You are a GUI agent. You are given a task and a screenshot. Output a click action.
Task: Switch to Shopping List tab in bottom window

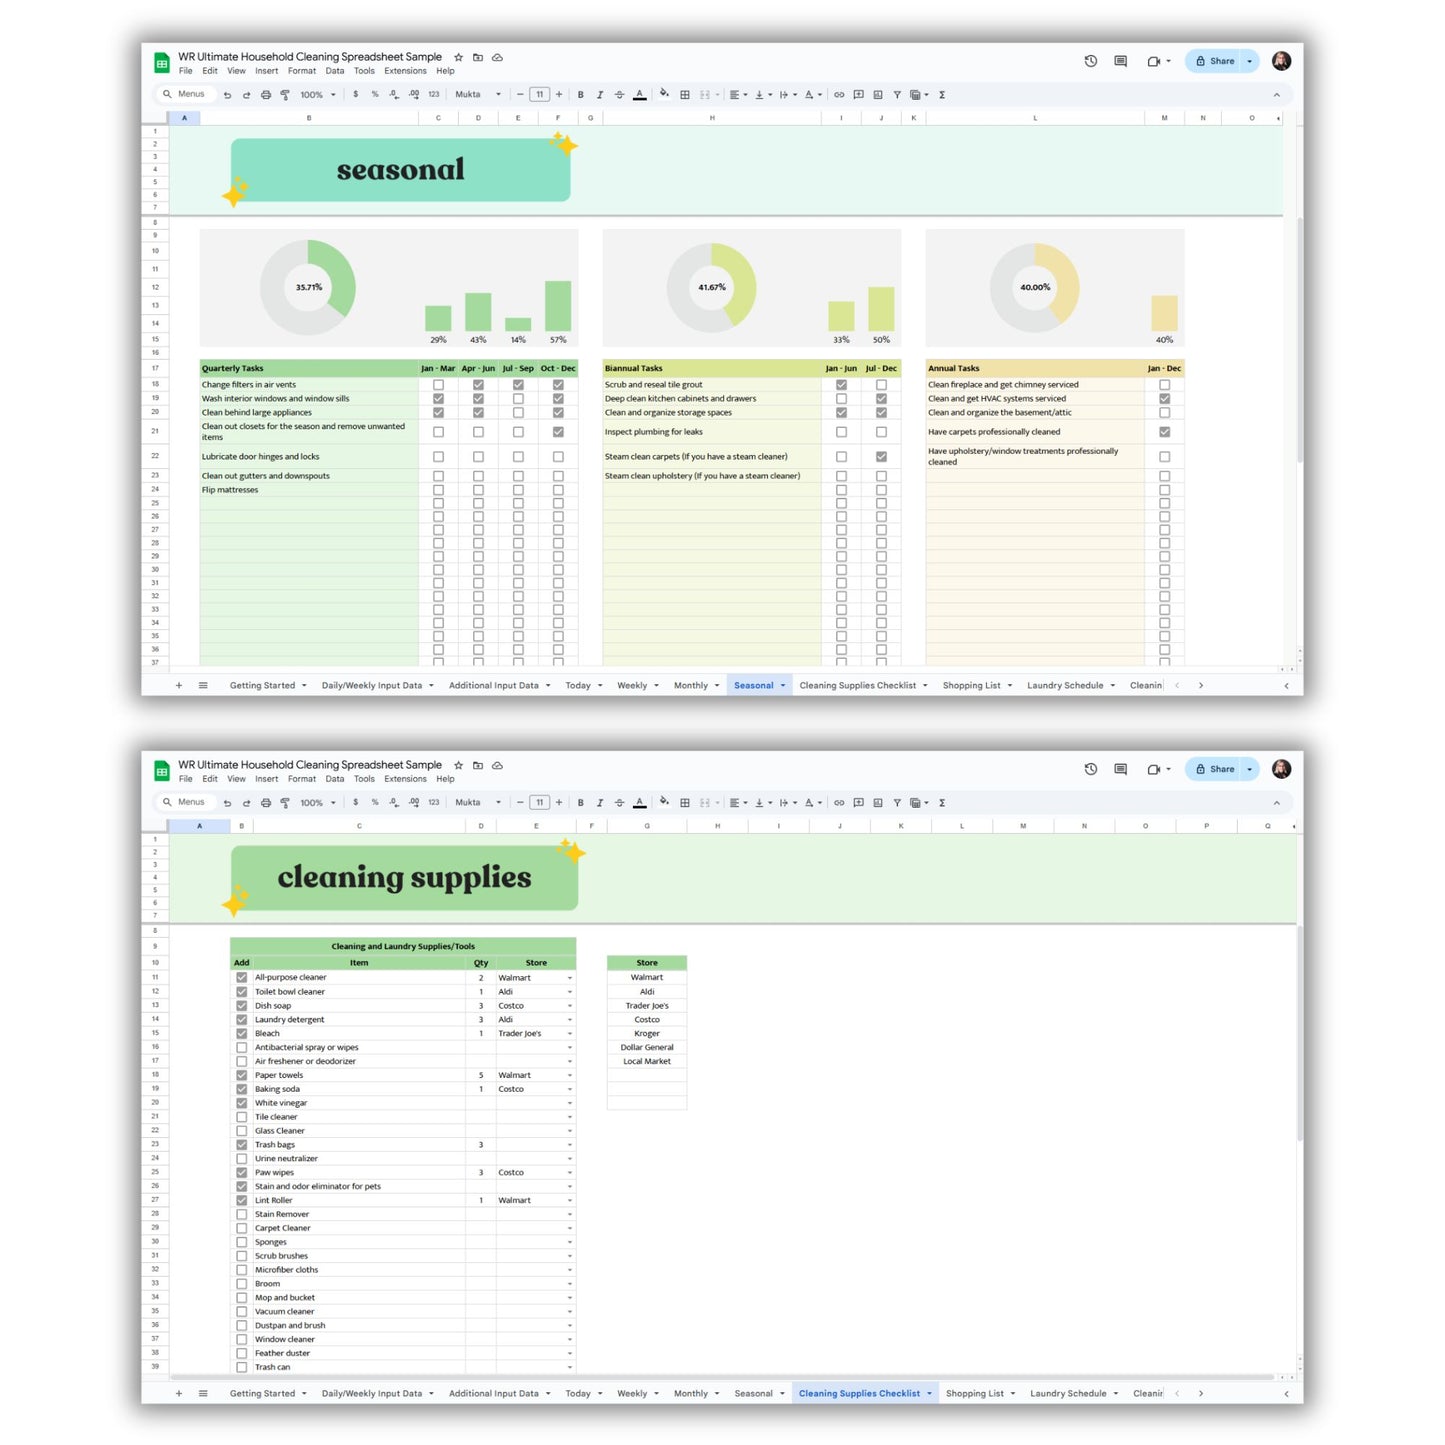pyautogui.click(x=975, y=1394)
